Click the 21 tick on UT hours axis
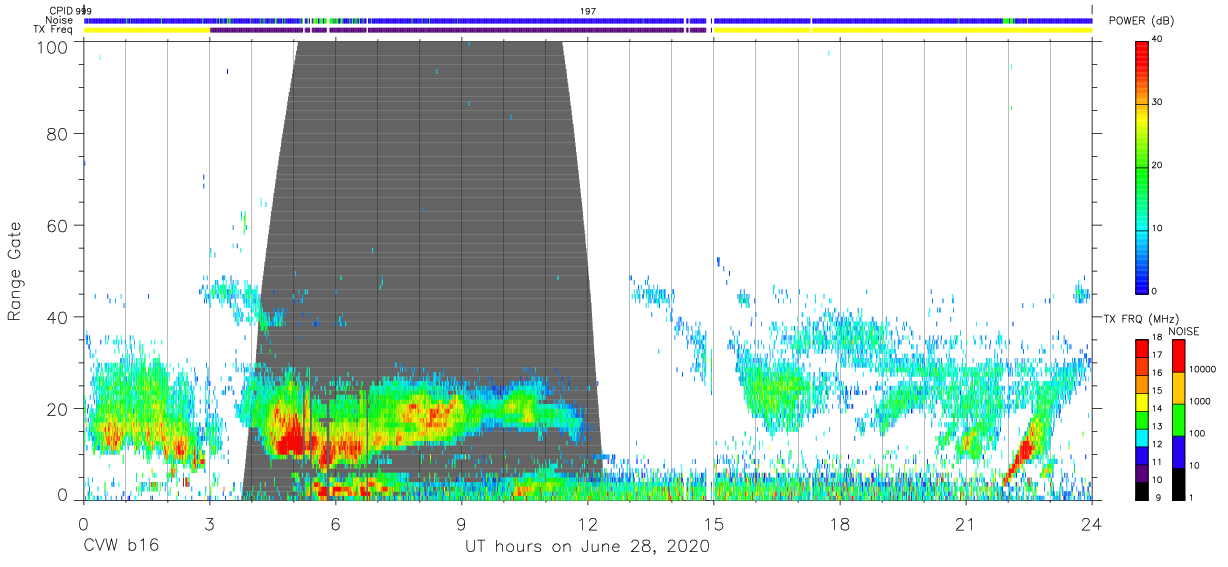This screenshot has width=1228, height=567. point(966,524)
